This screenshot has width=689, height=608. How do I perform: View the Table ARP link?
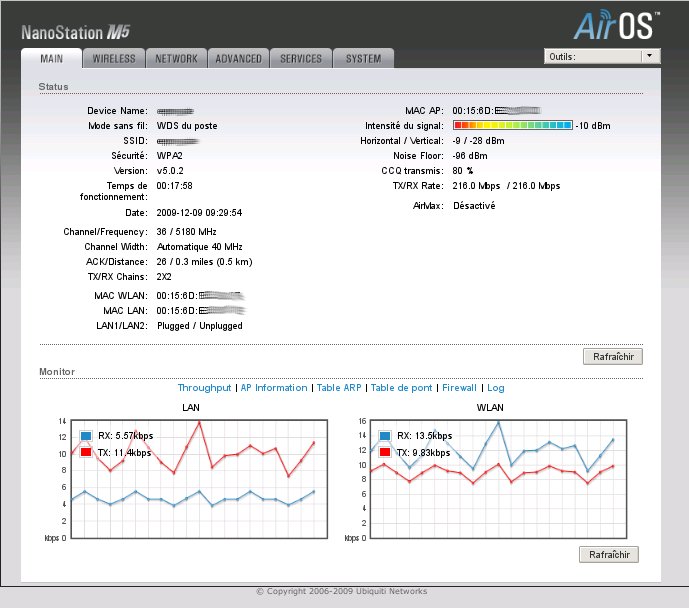(339, 388)
